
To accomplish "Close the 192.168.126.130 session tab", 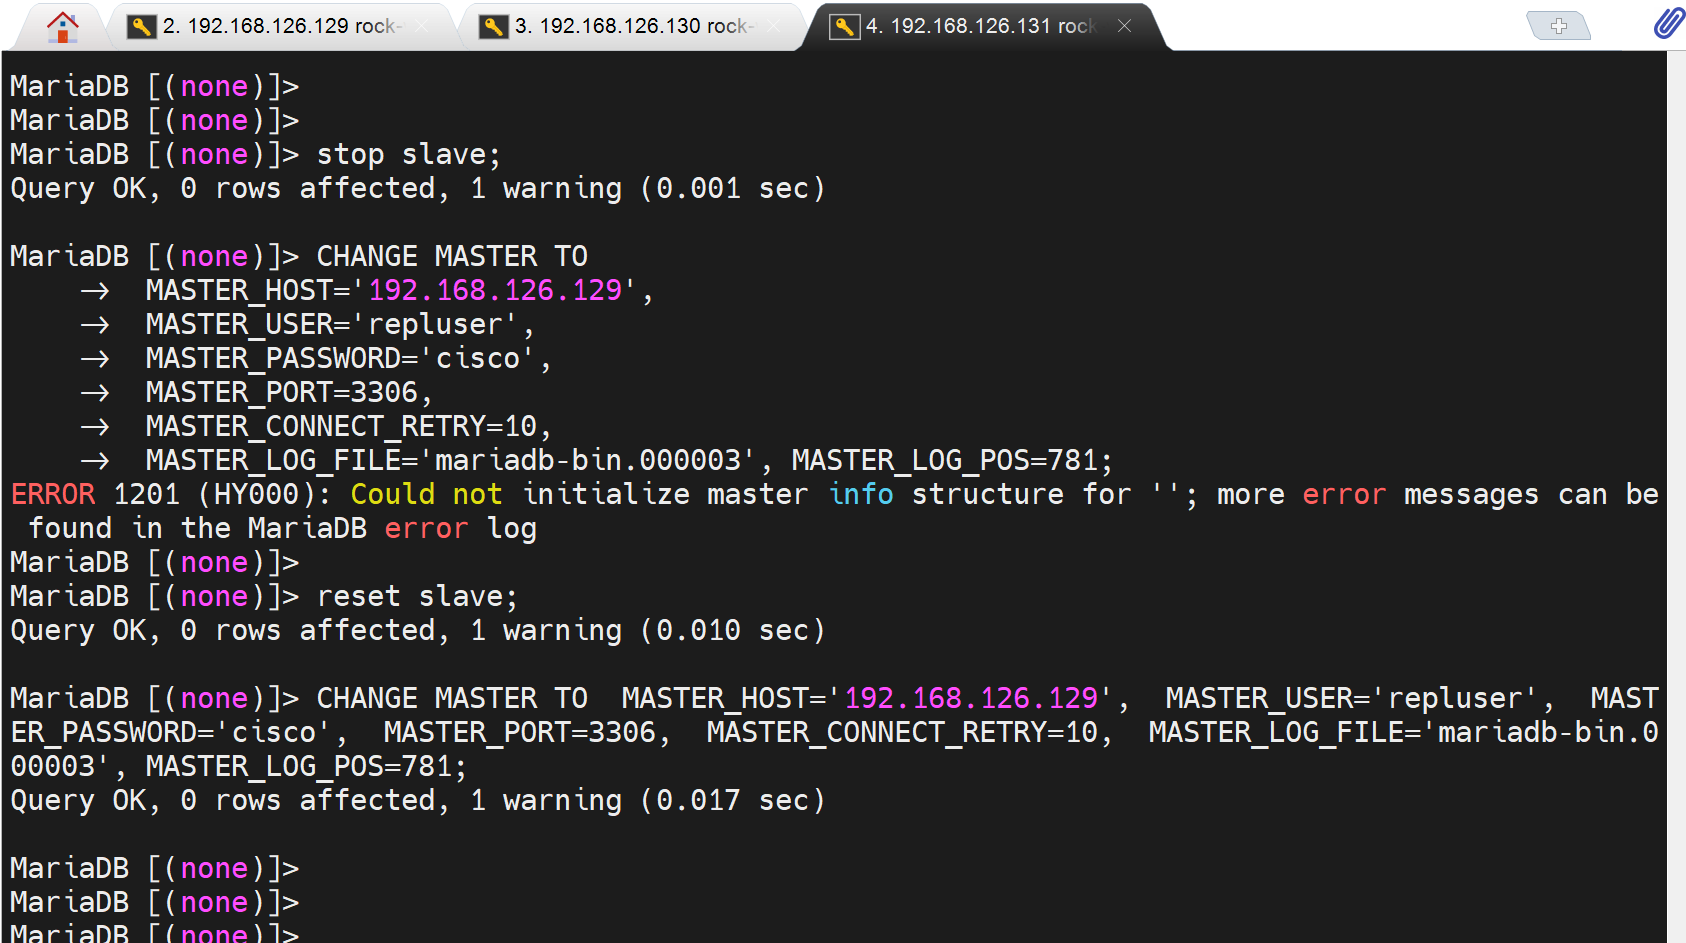I will coord(774,27).
